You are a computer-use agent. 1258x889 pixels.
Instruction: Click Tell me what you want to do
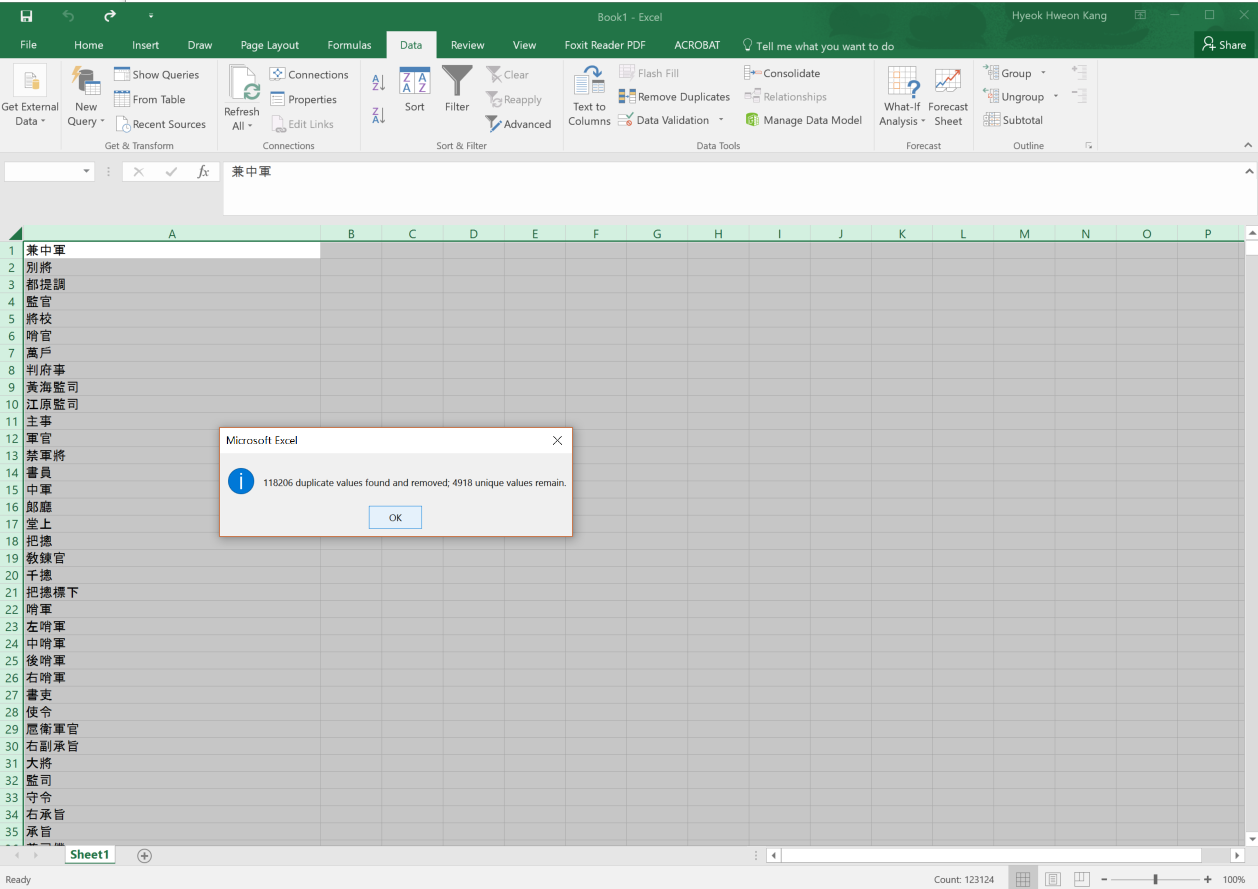[x=818, y=46]
